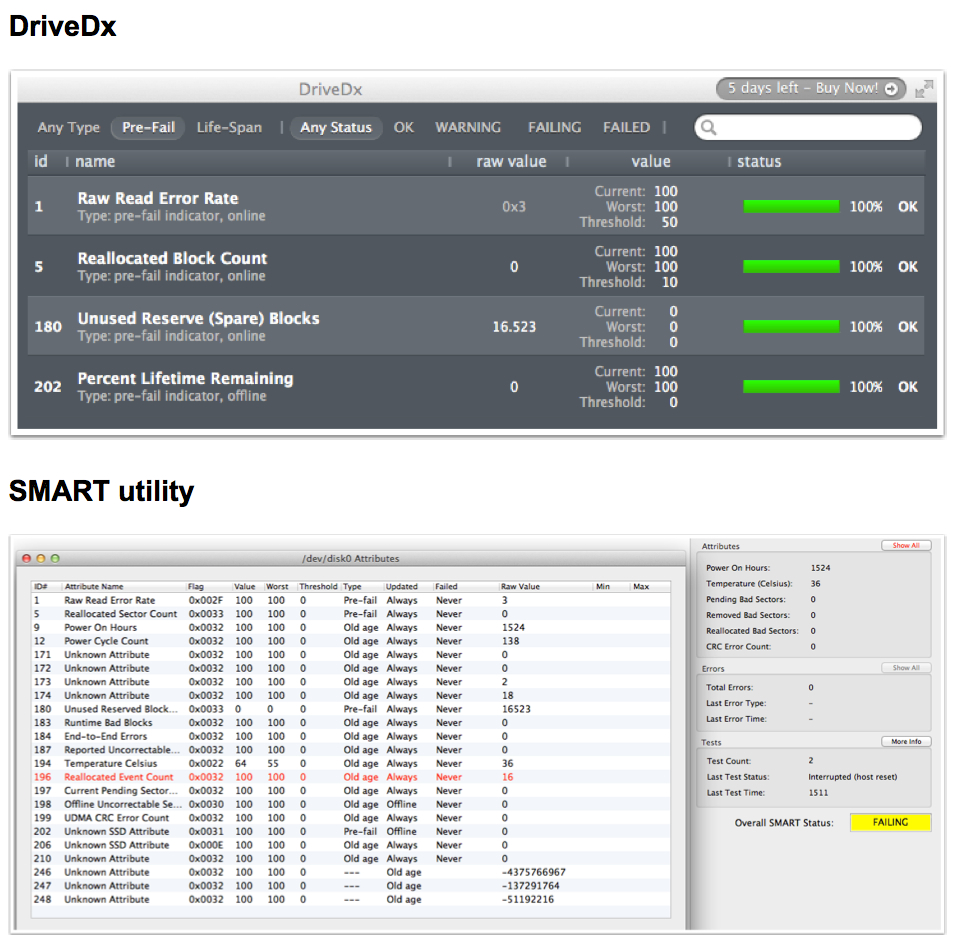Click the fullscreen arrows icon in DriveDx
Viewport: 957px width, 935px height.
[x=924, y=89]
